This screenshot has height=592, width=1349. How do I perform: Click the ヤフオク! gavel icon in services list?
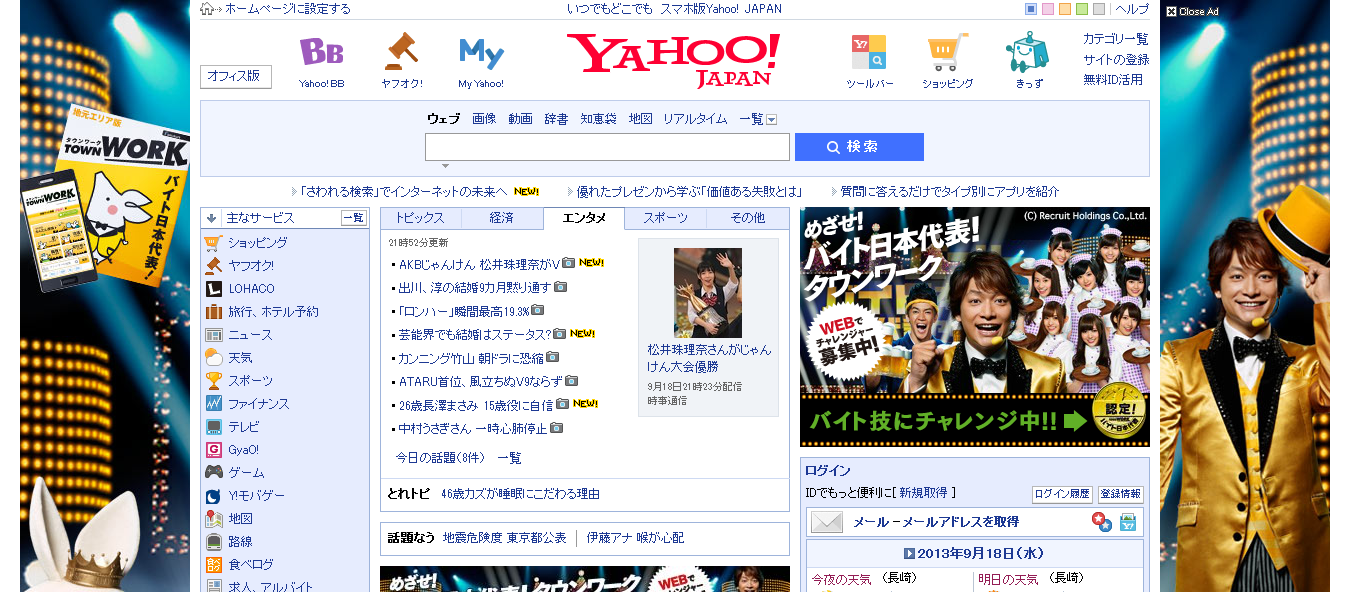(x=213, y=266)
